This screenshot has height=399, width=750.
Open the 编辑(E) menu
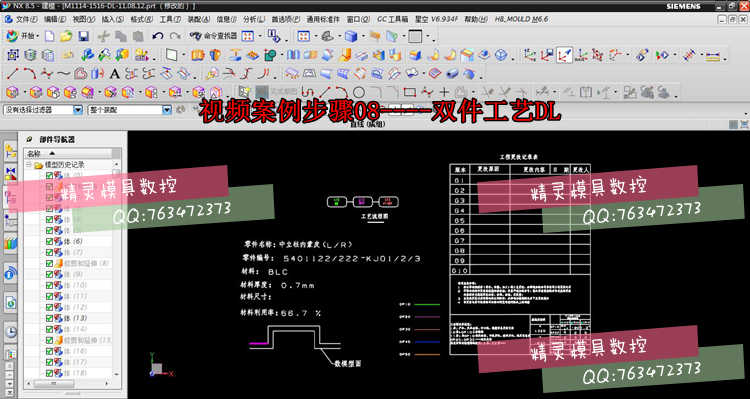[55, 20]
